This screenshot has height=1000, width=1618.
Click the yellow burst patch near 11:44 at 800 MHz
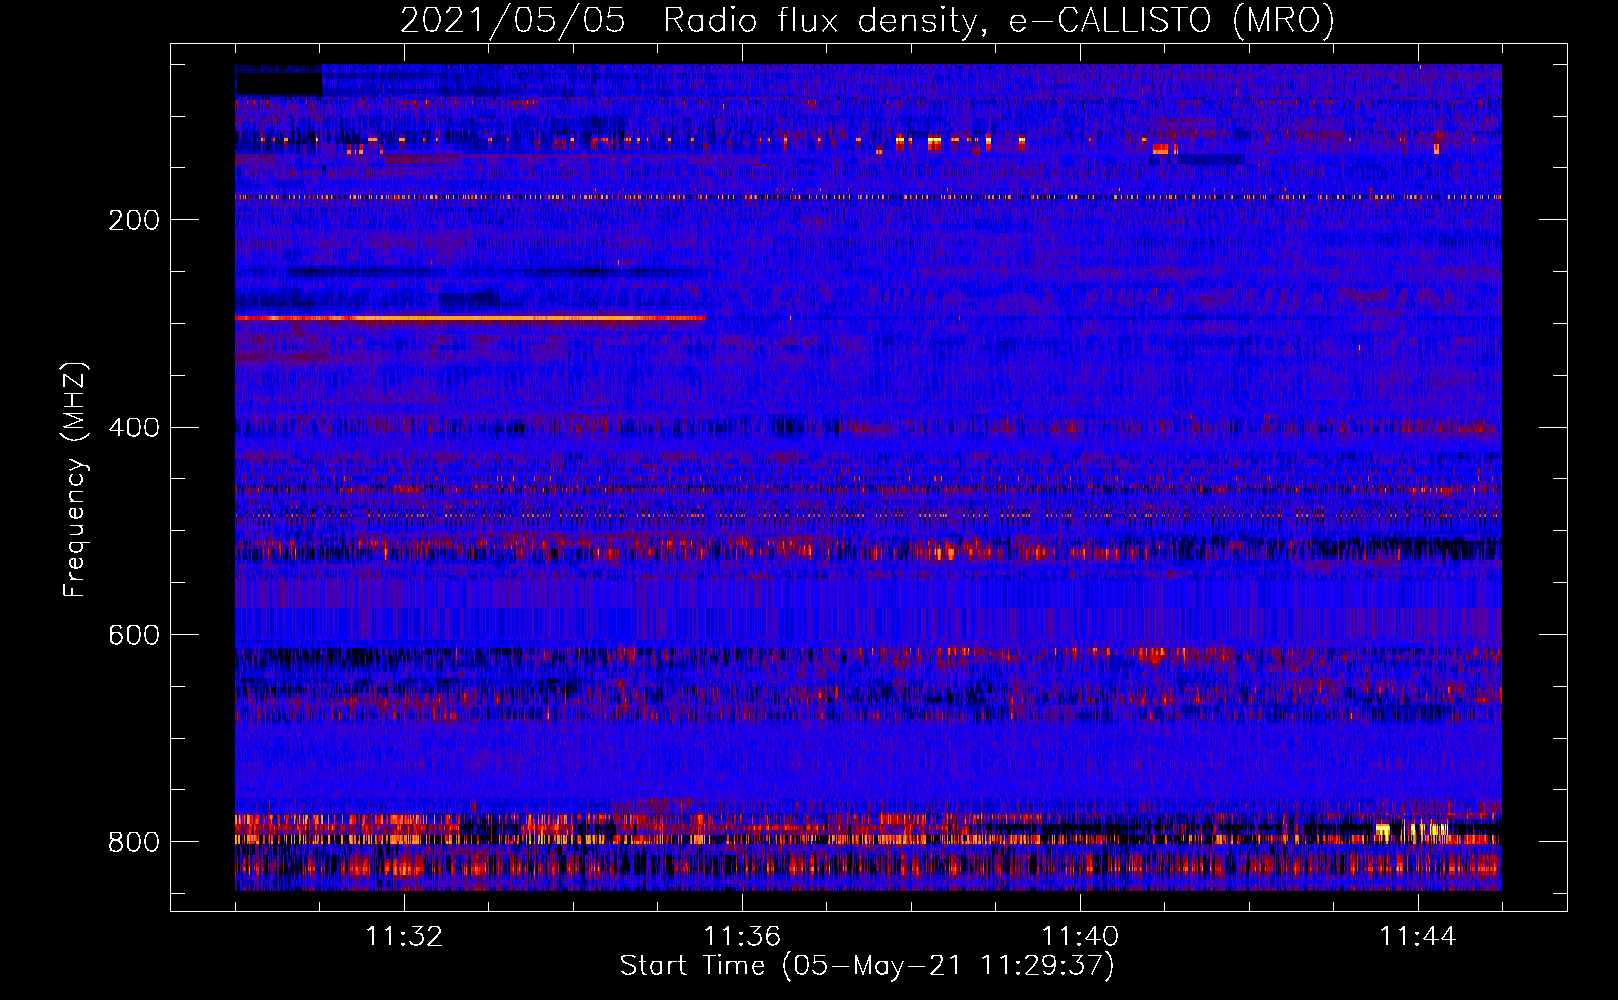[x=1411, y=829]
